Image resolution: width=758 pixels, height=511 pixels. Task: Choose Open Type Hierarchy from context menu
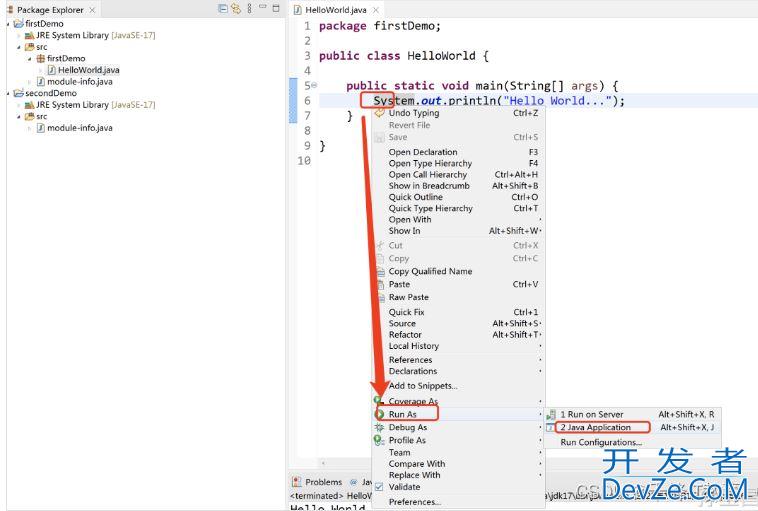(x=458, y=163)
